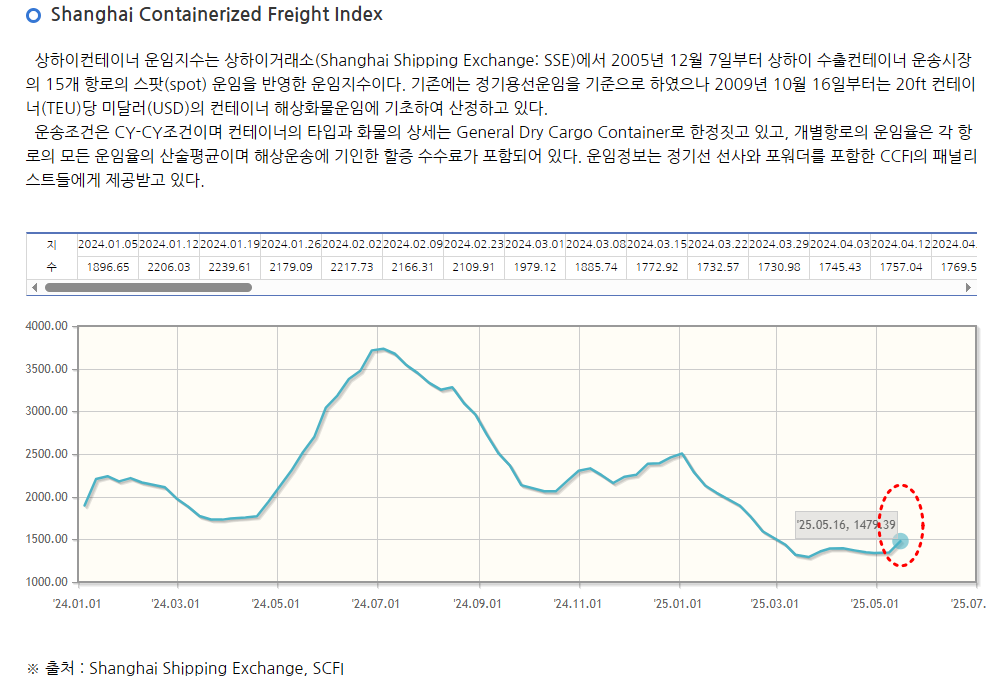Select the 2024.04.12 column header

coord(901,244)
